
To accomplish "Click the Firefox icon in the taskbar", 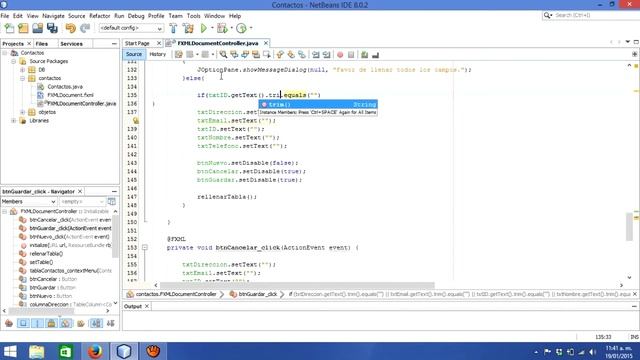I will coord(95,351).
